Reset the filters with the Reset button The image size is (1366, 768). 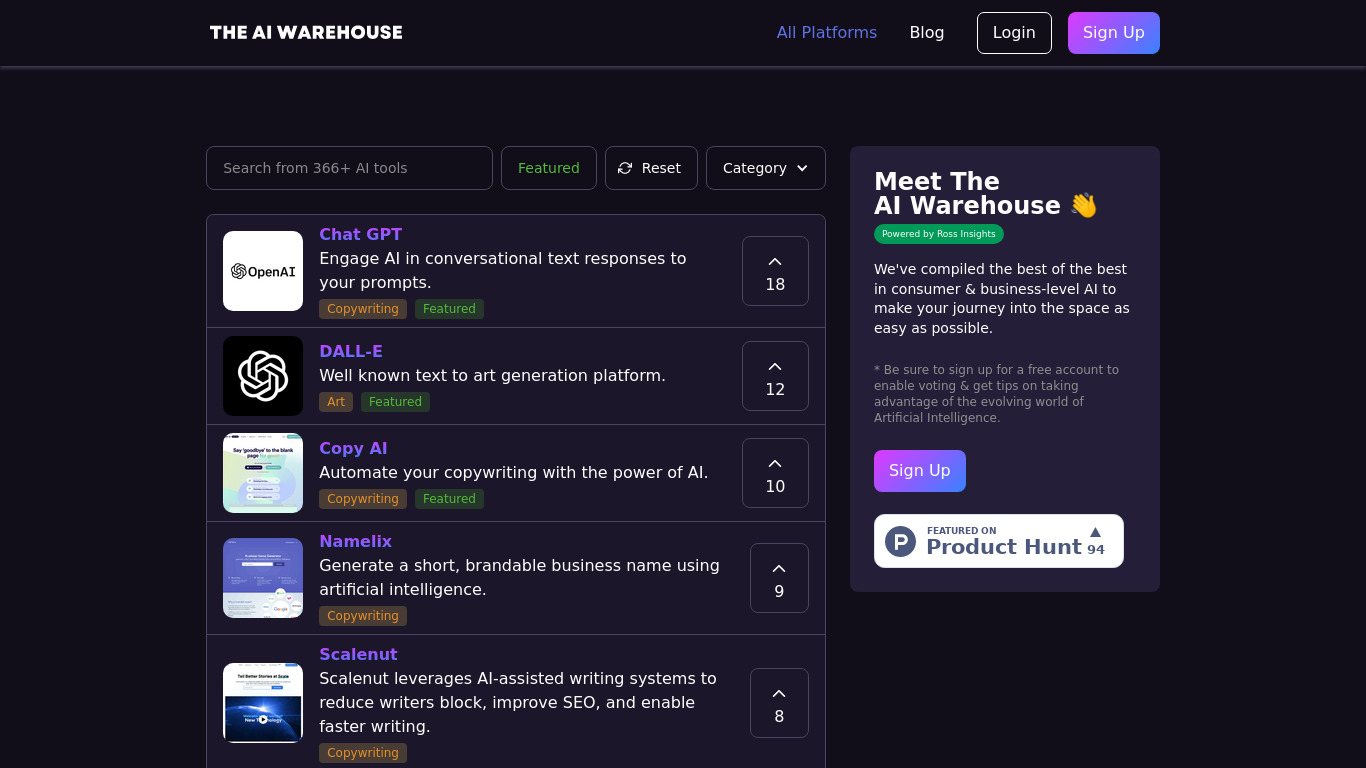click(x=651, y=168)
